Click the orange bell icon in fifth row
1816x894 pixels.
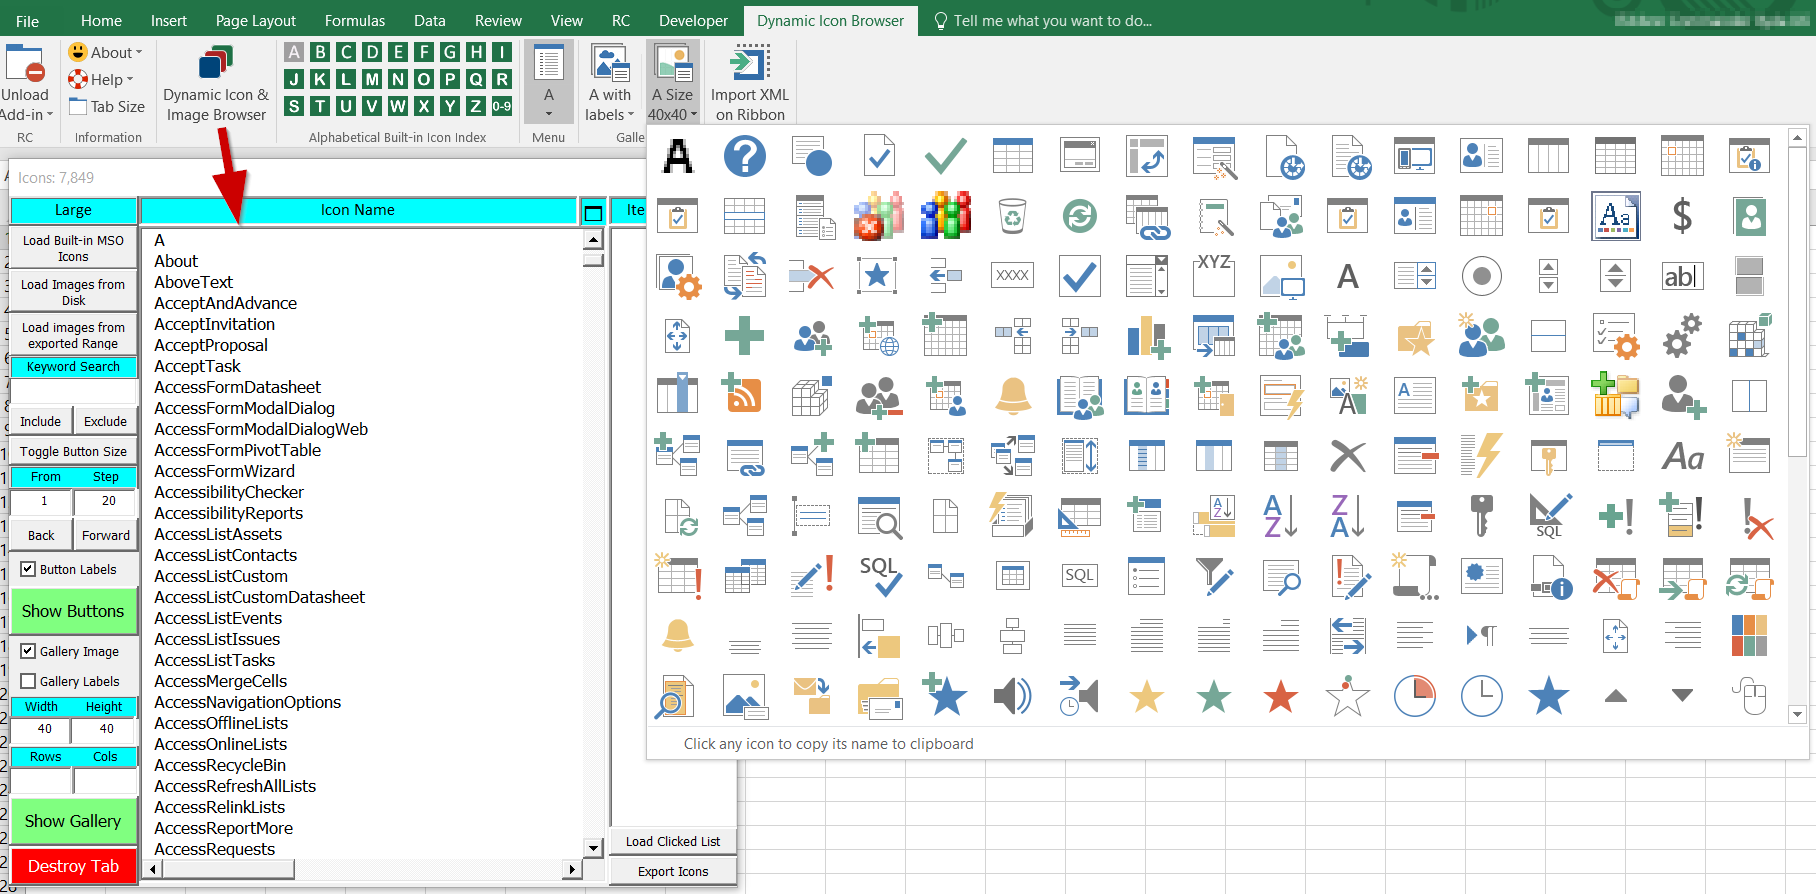tap(1013, 396)
